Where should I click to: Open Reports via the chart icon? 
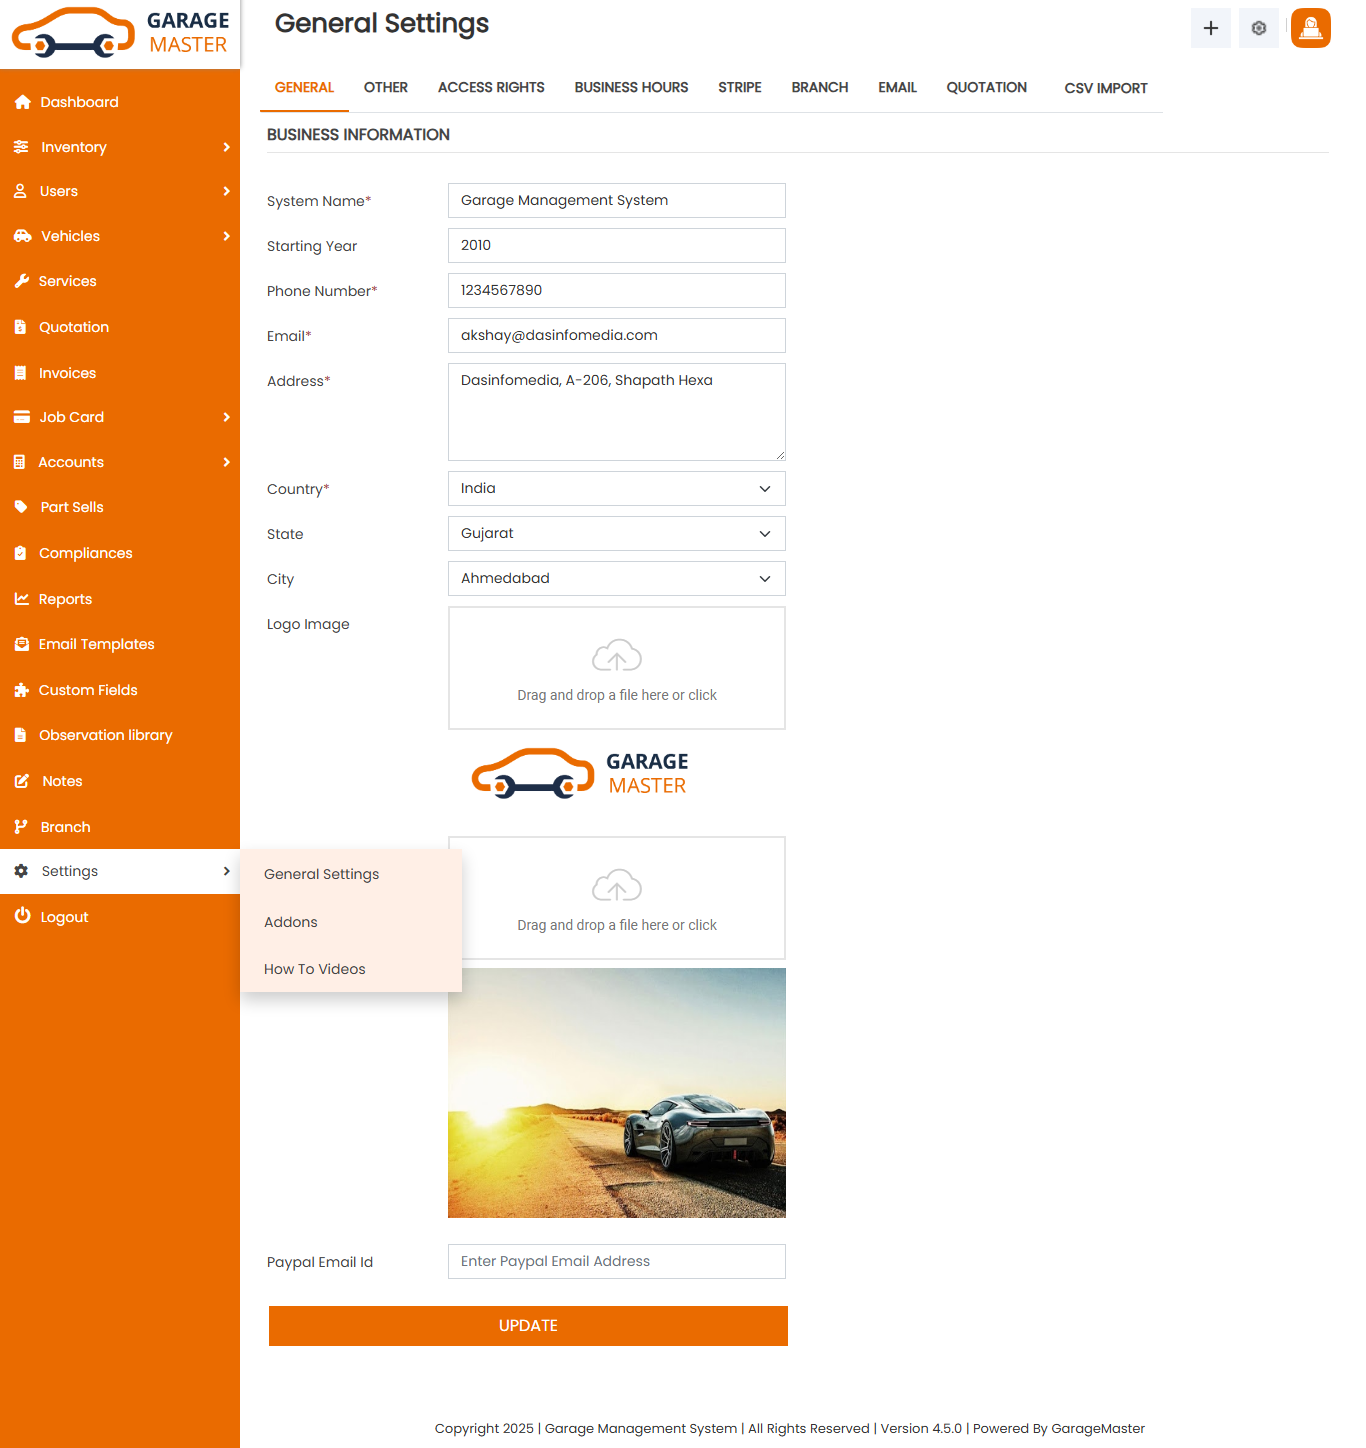click(x=22, y=598)
